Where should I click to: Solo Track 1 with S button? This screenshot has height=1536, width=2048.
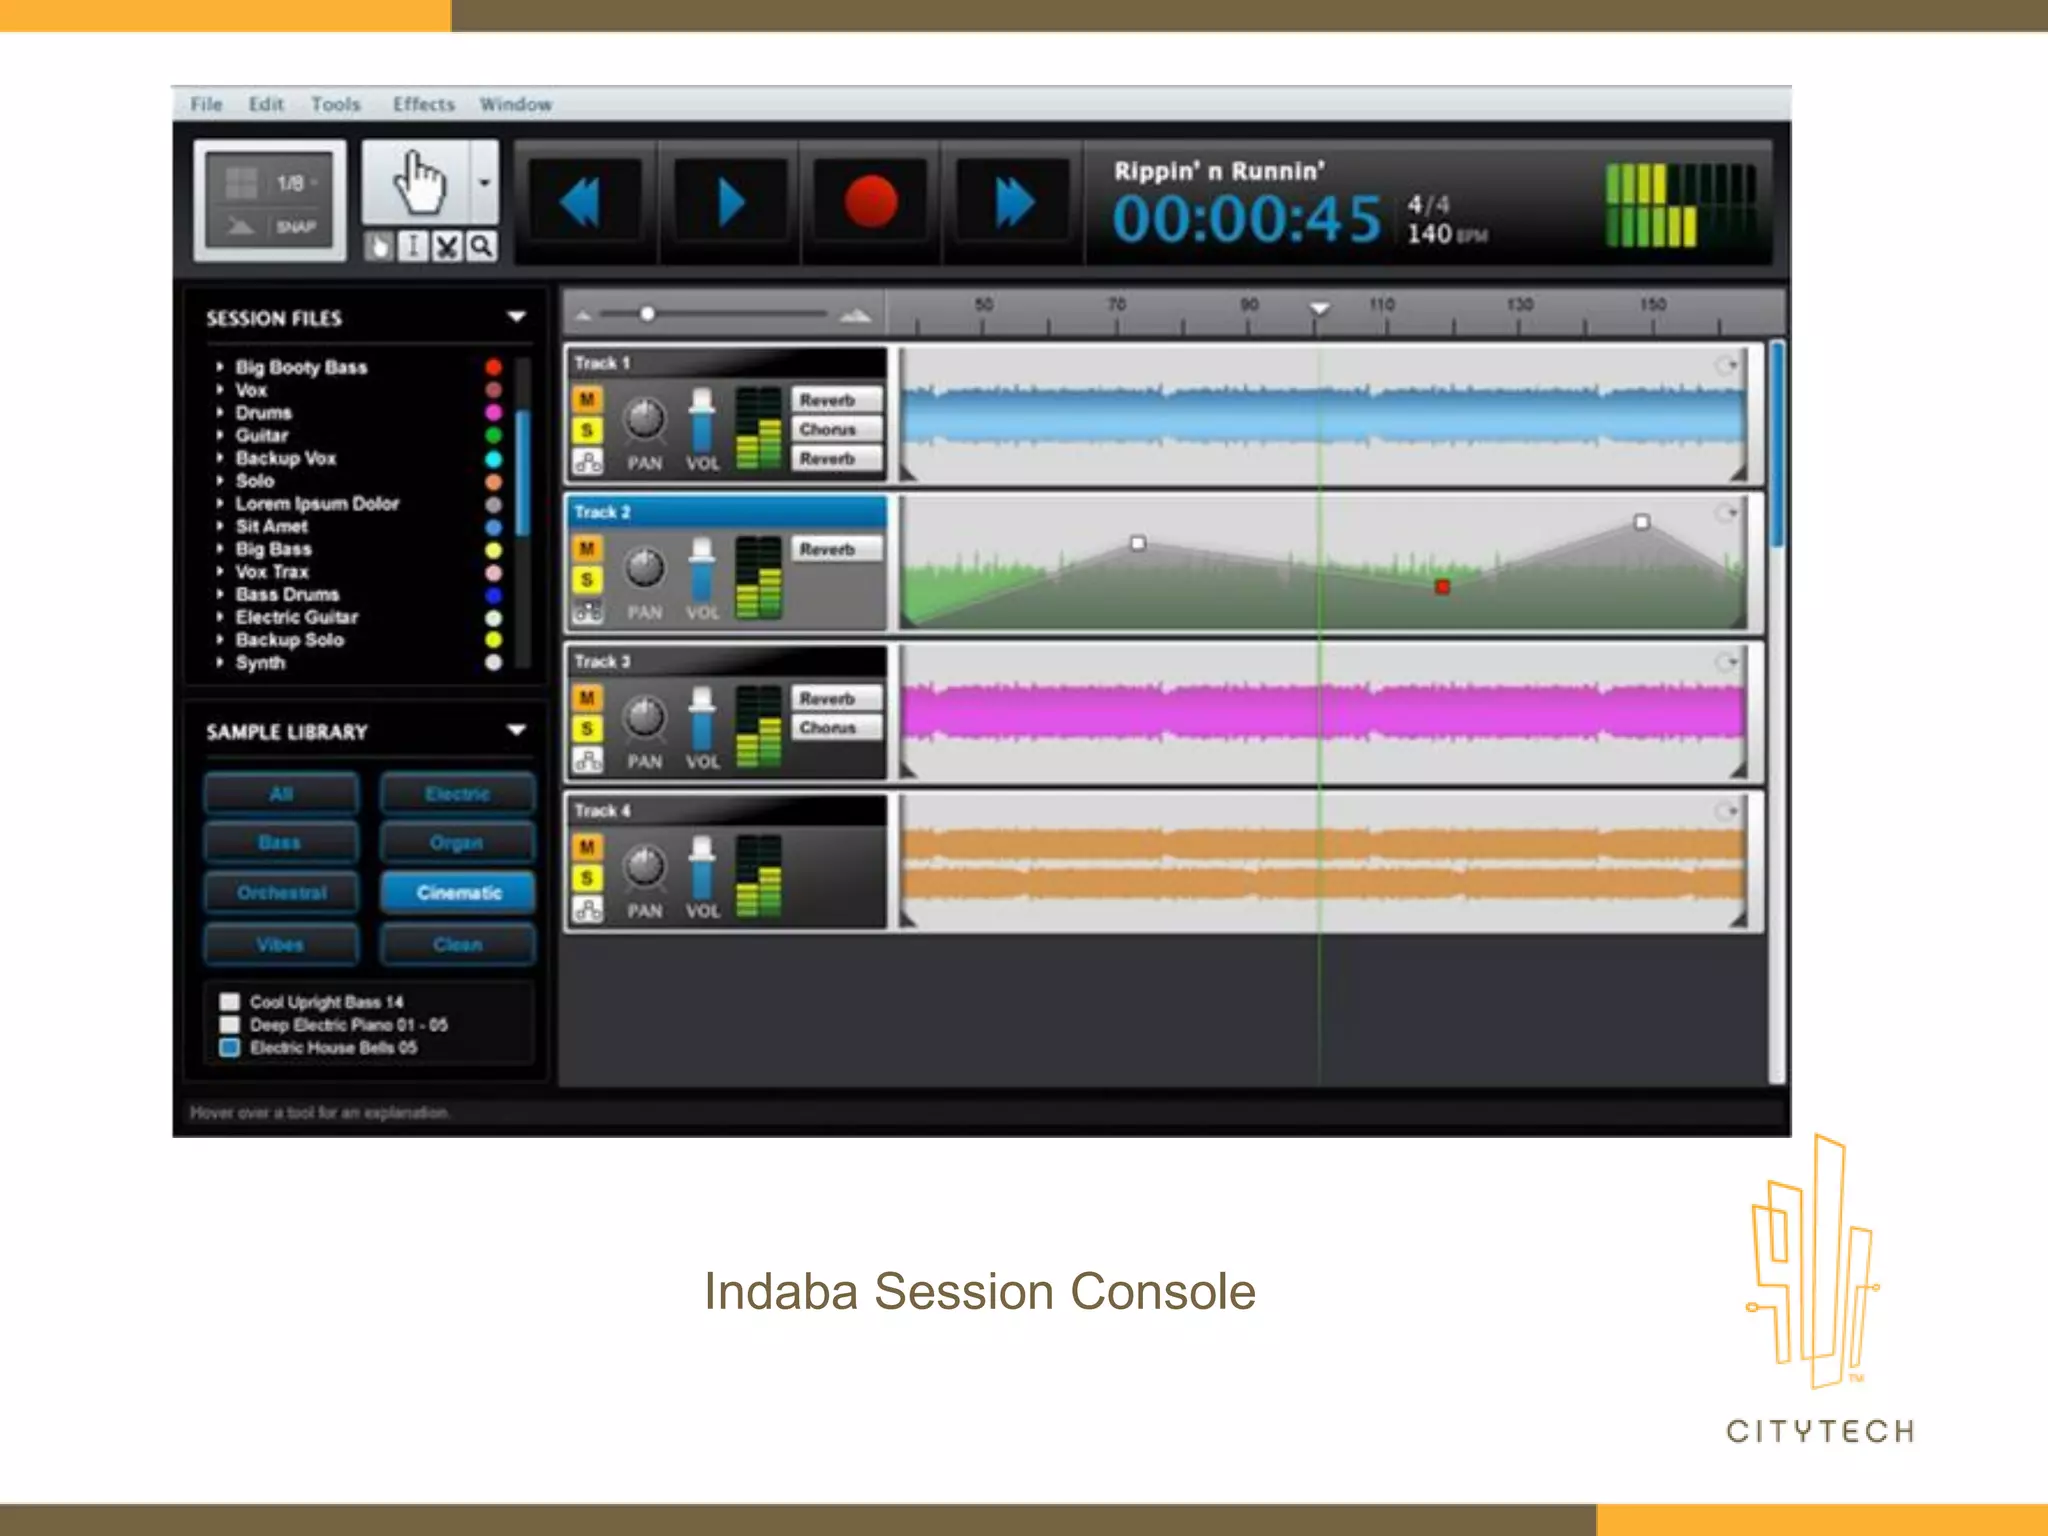[x=587, y=431]
